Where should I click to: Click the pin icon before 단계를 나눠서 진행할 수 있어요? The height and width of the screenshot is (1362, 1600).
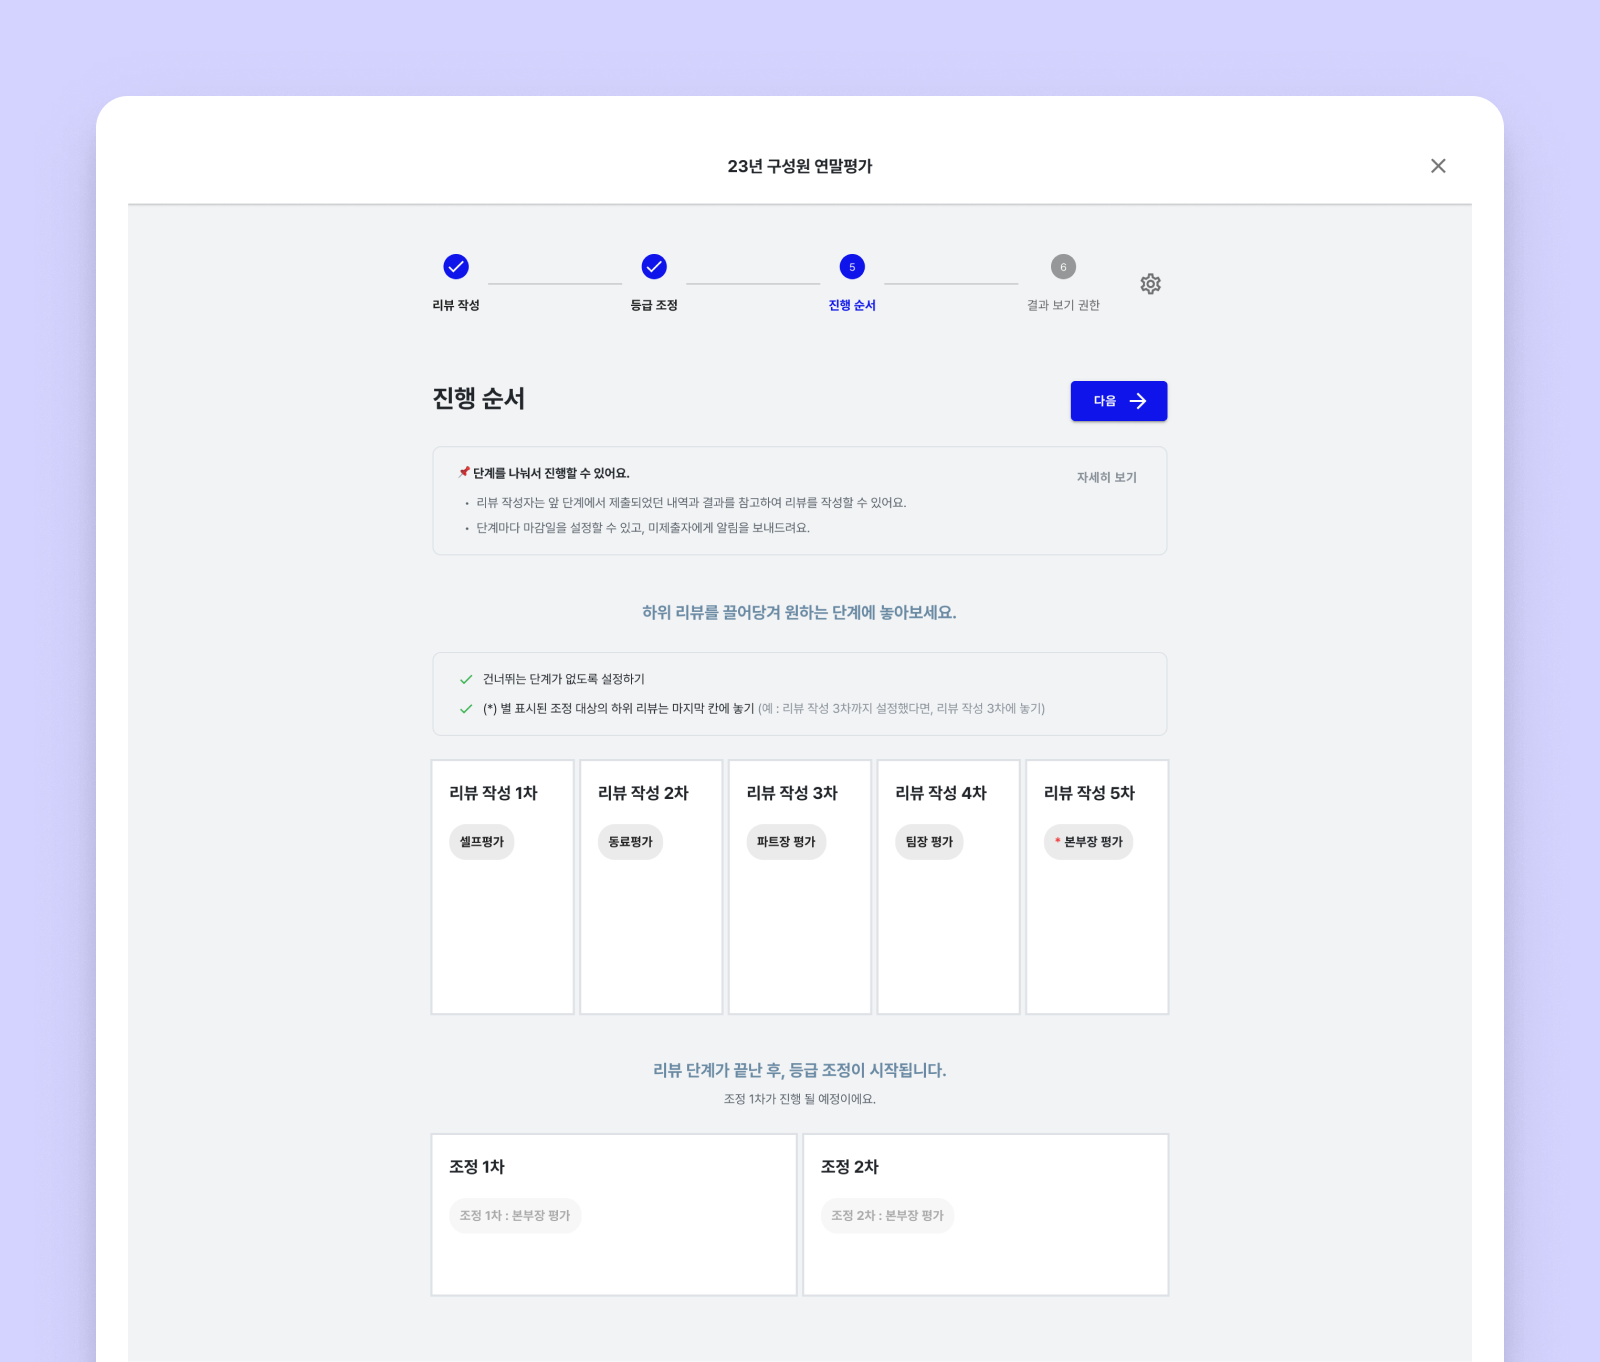tap(464, 472)
